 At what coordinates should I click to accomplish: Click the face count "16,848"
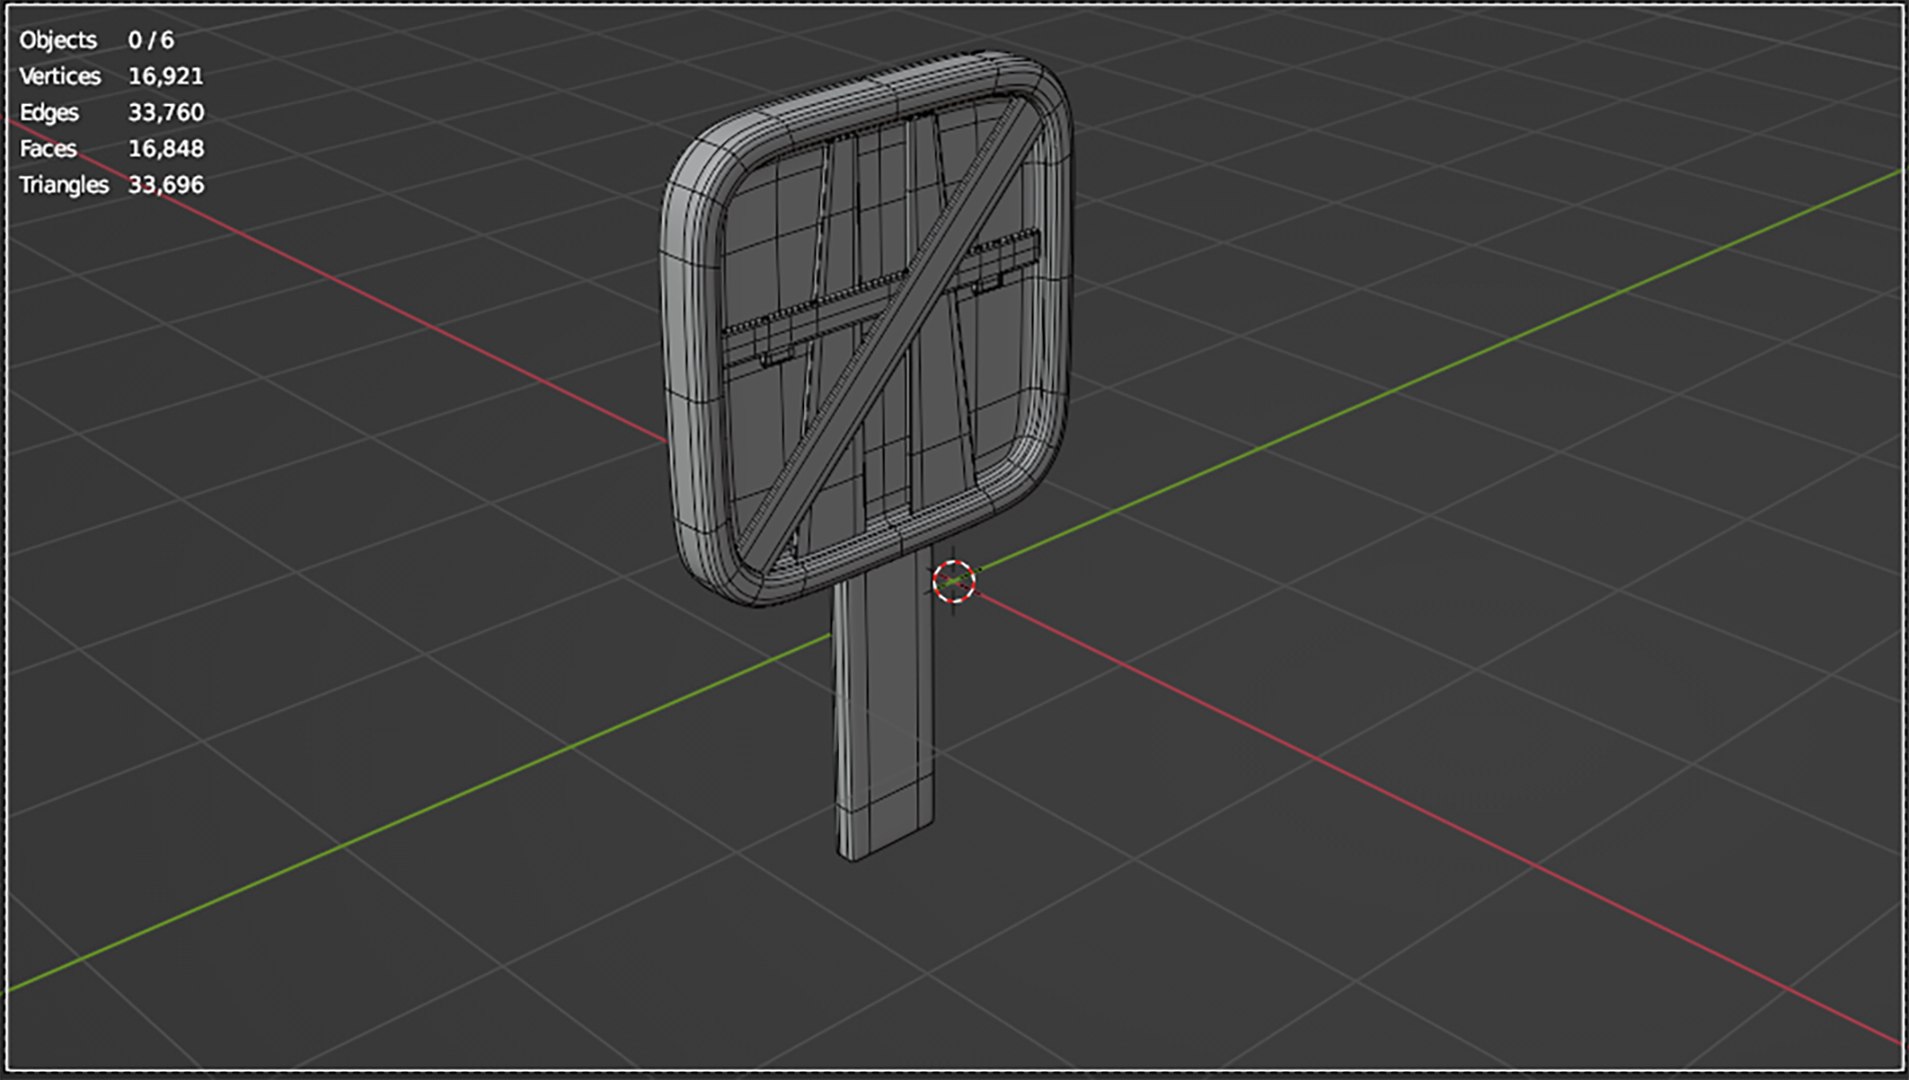point(166,148)
